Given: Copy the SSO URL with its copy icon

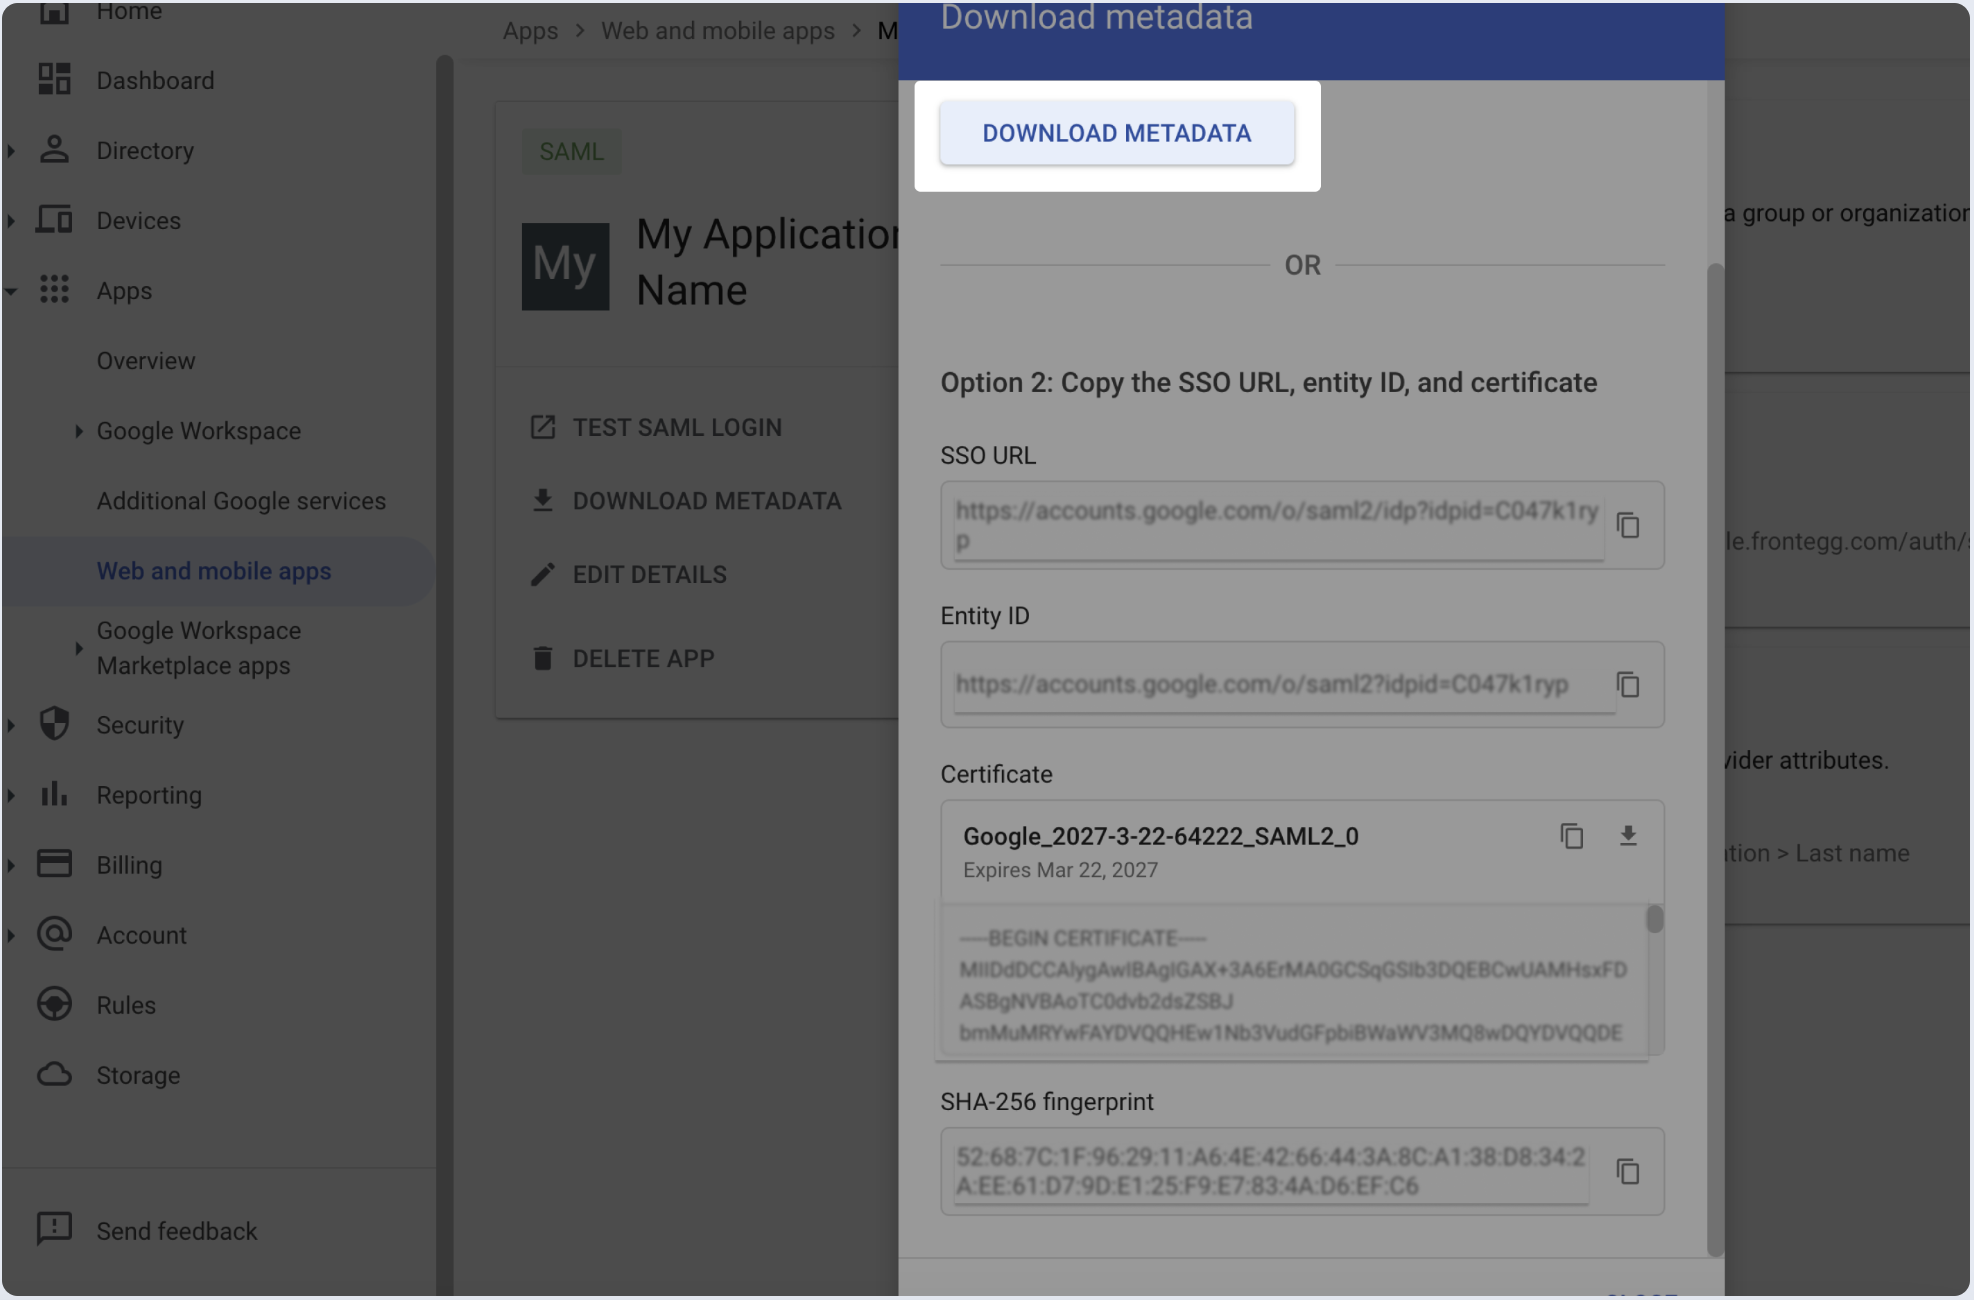Looking at the screenshot, I should pos(1628,525).
